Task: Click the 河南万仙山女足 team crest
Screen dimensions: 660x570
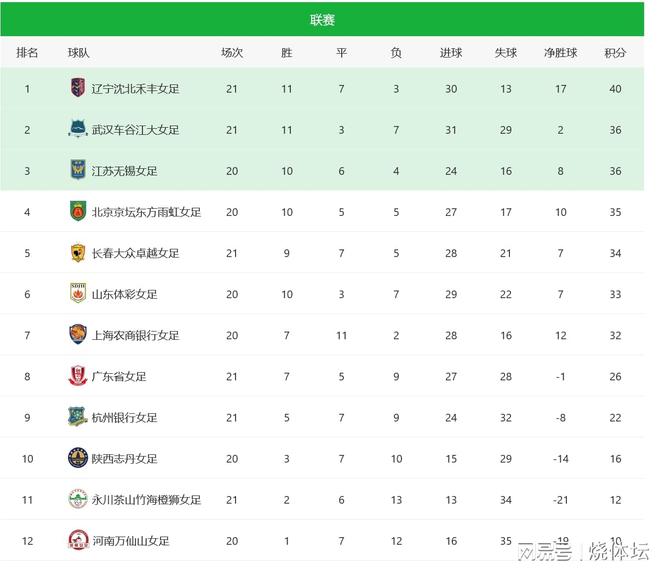Action: coord(78,540)
